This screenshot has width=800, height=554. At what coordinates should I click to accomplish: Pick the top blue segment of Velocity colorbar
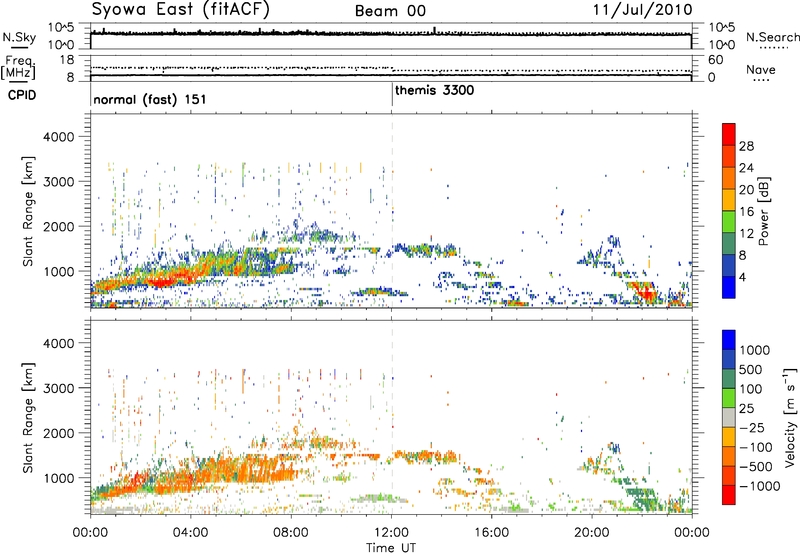(x=729, y=340)
